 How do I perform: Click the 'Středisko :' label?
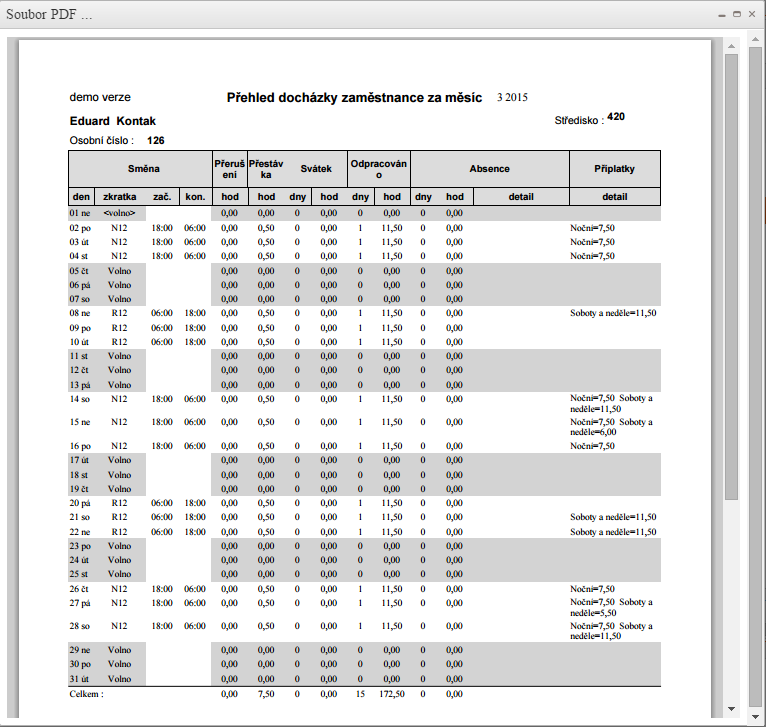pos(579,120)
